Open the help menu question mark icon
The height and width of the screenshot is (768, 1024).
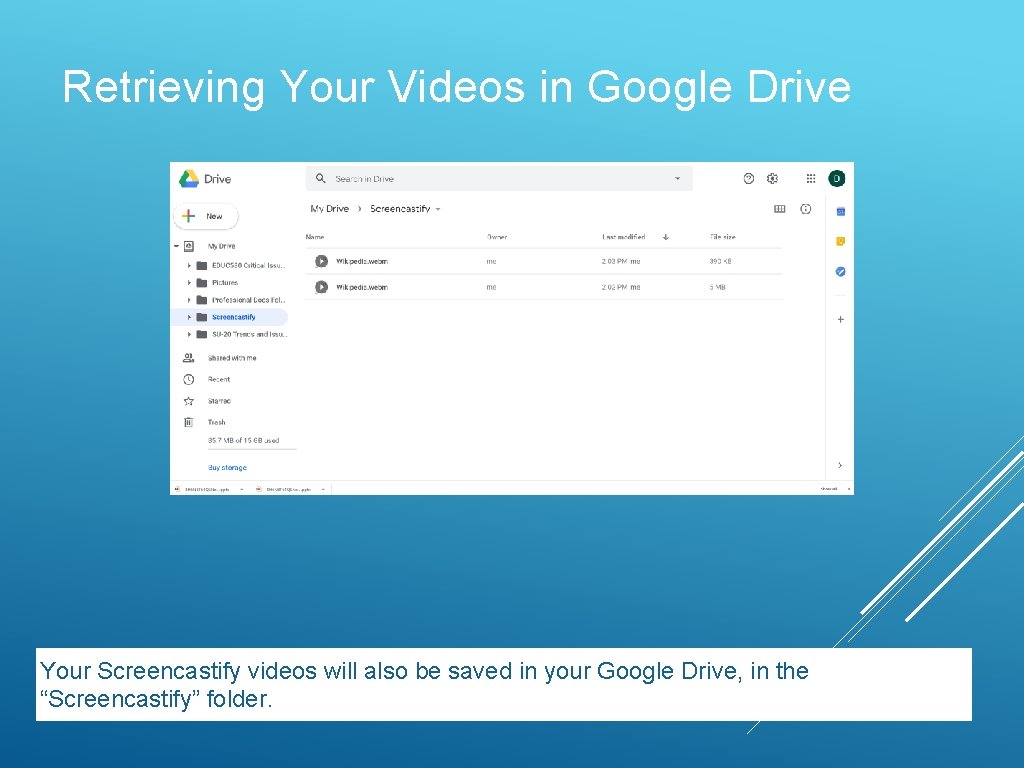tap(748, 178)
